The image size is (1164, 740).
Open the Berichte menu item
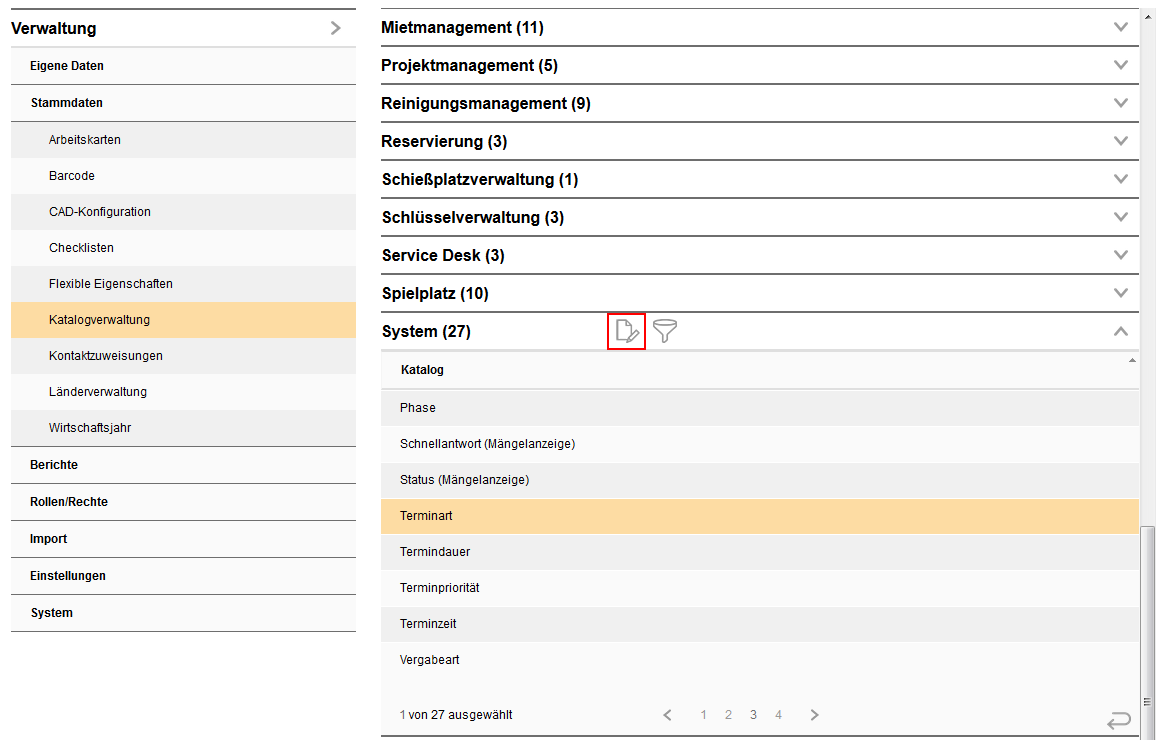tap(54, 465)
